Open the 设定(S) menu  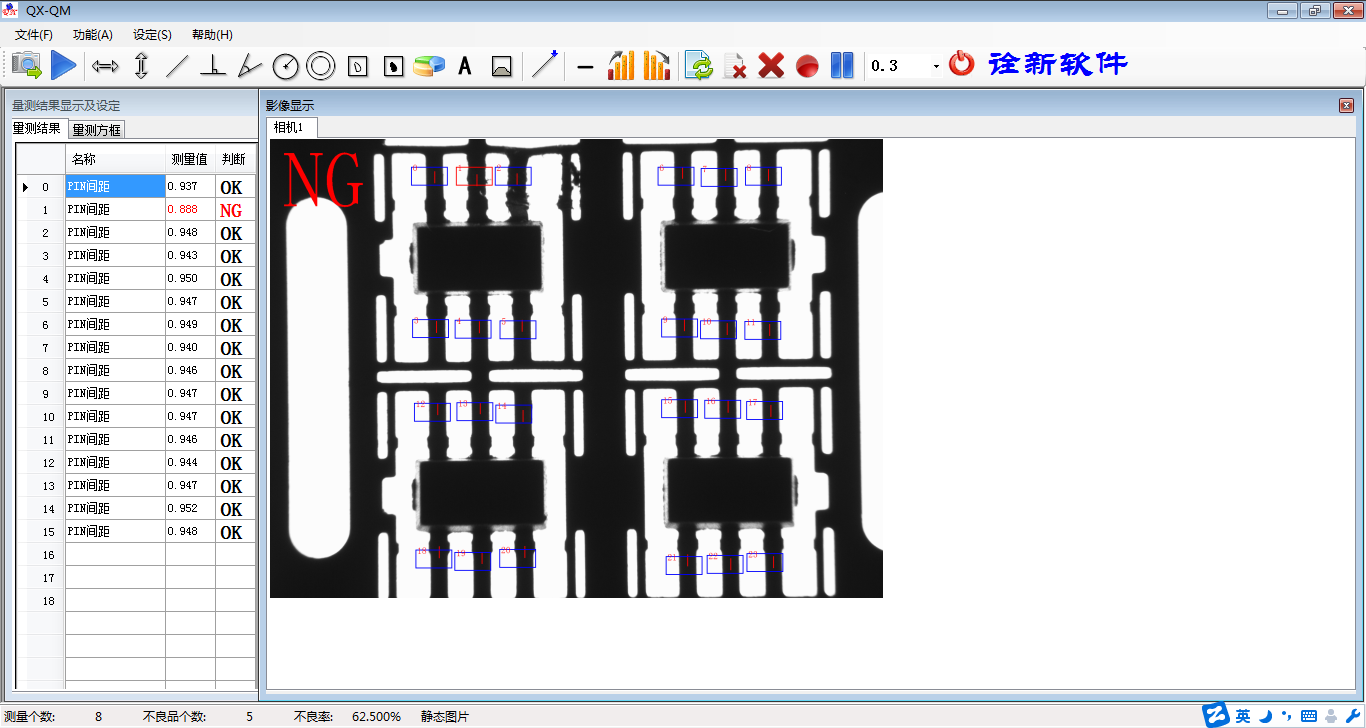(x=152, y=35)
